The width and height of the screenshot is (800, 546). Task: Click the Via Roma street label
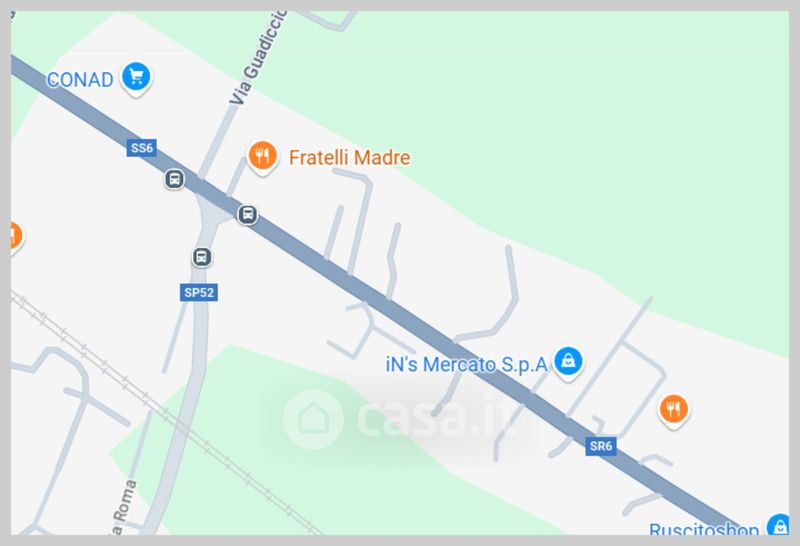124,507
